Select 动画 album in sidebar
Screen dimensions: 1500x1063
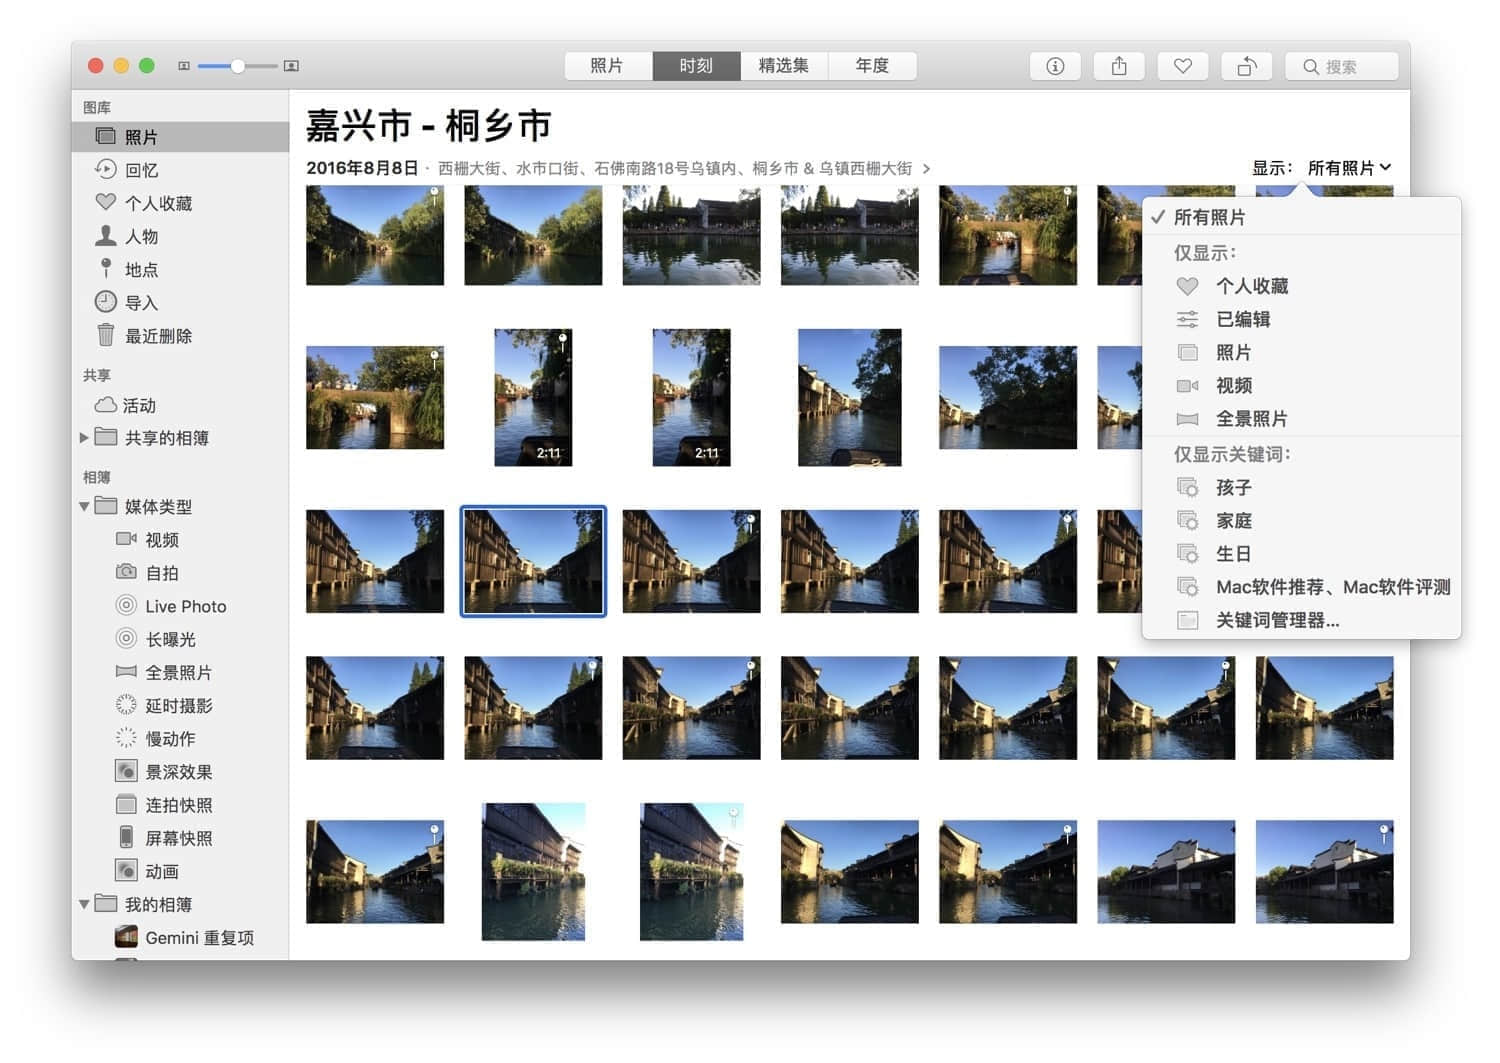180,871
